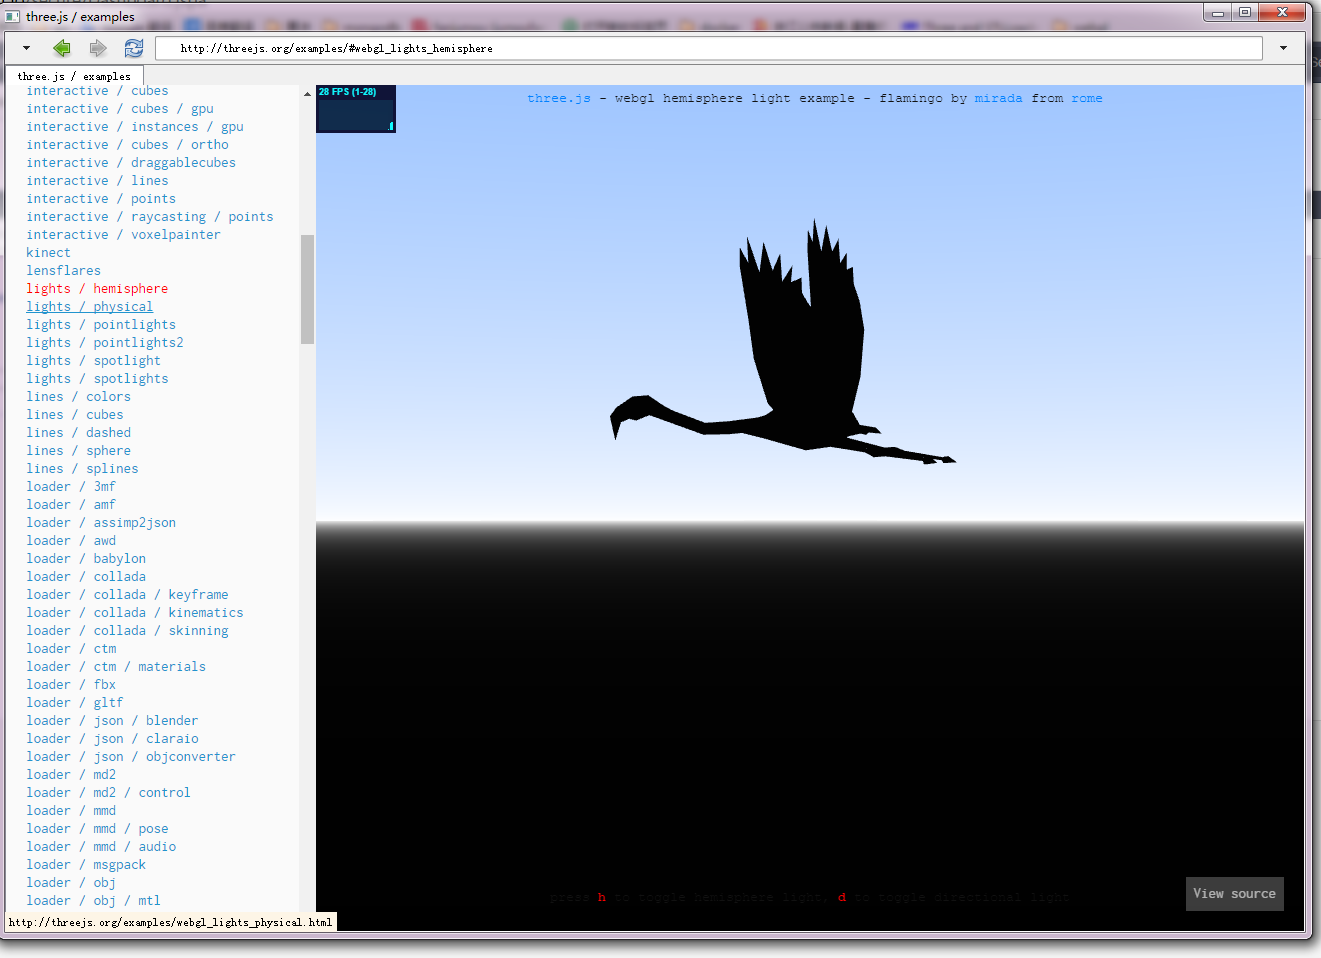
Task: Click the FPS stats monitor panel
Action: click(x=356, y=109)
